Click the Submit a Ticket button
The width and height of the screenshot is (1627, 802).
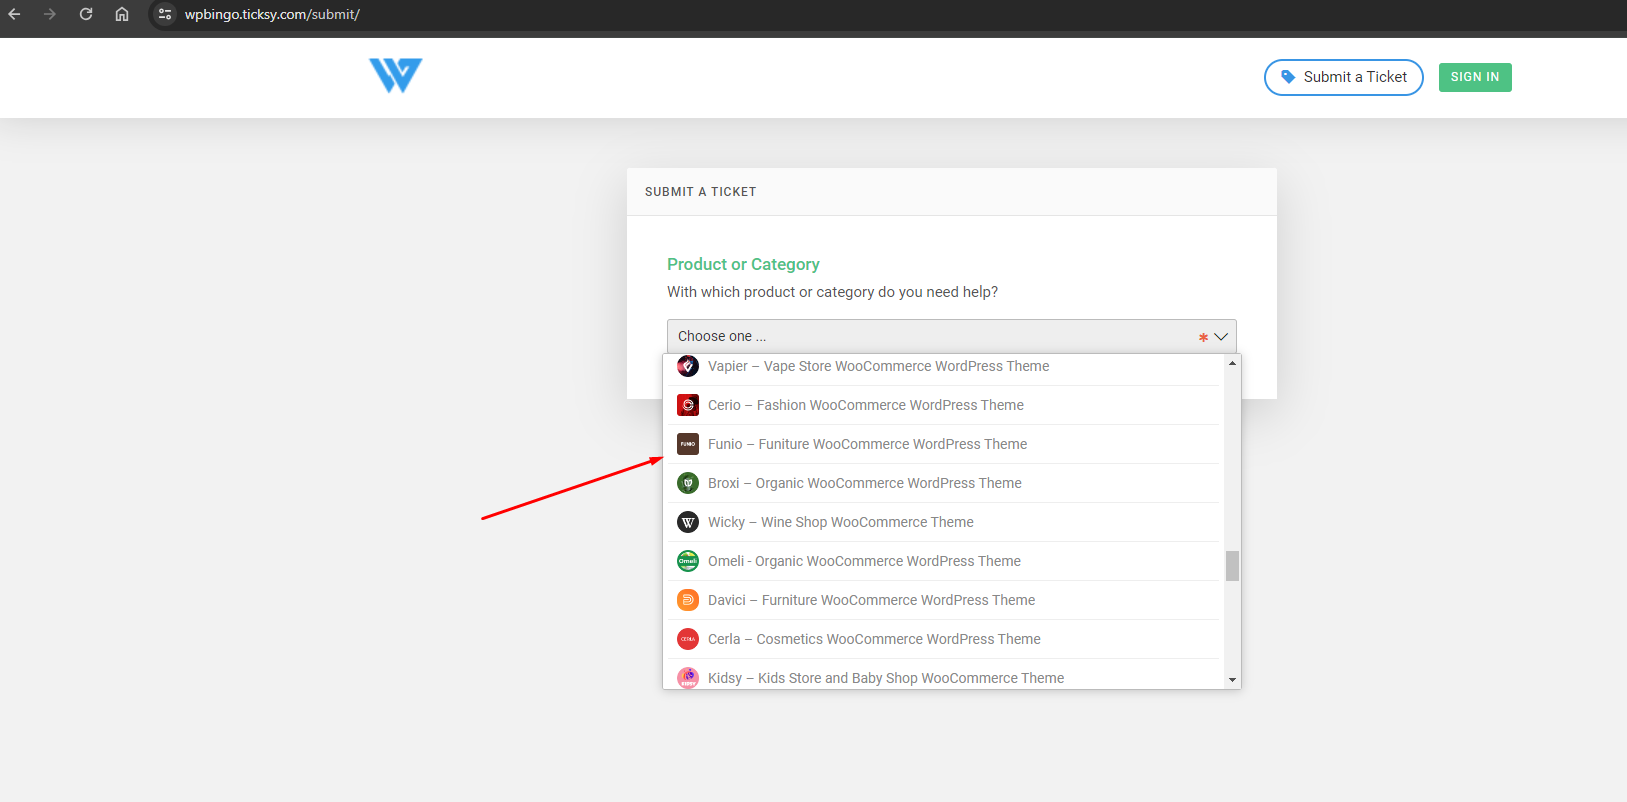[1343, 77]
